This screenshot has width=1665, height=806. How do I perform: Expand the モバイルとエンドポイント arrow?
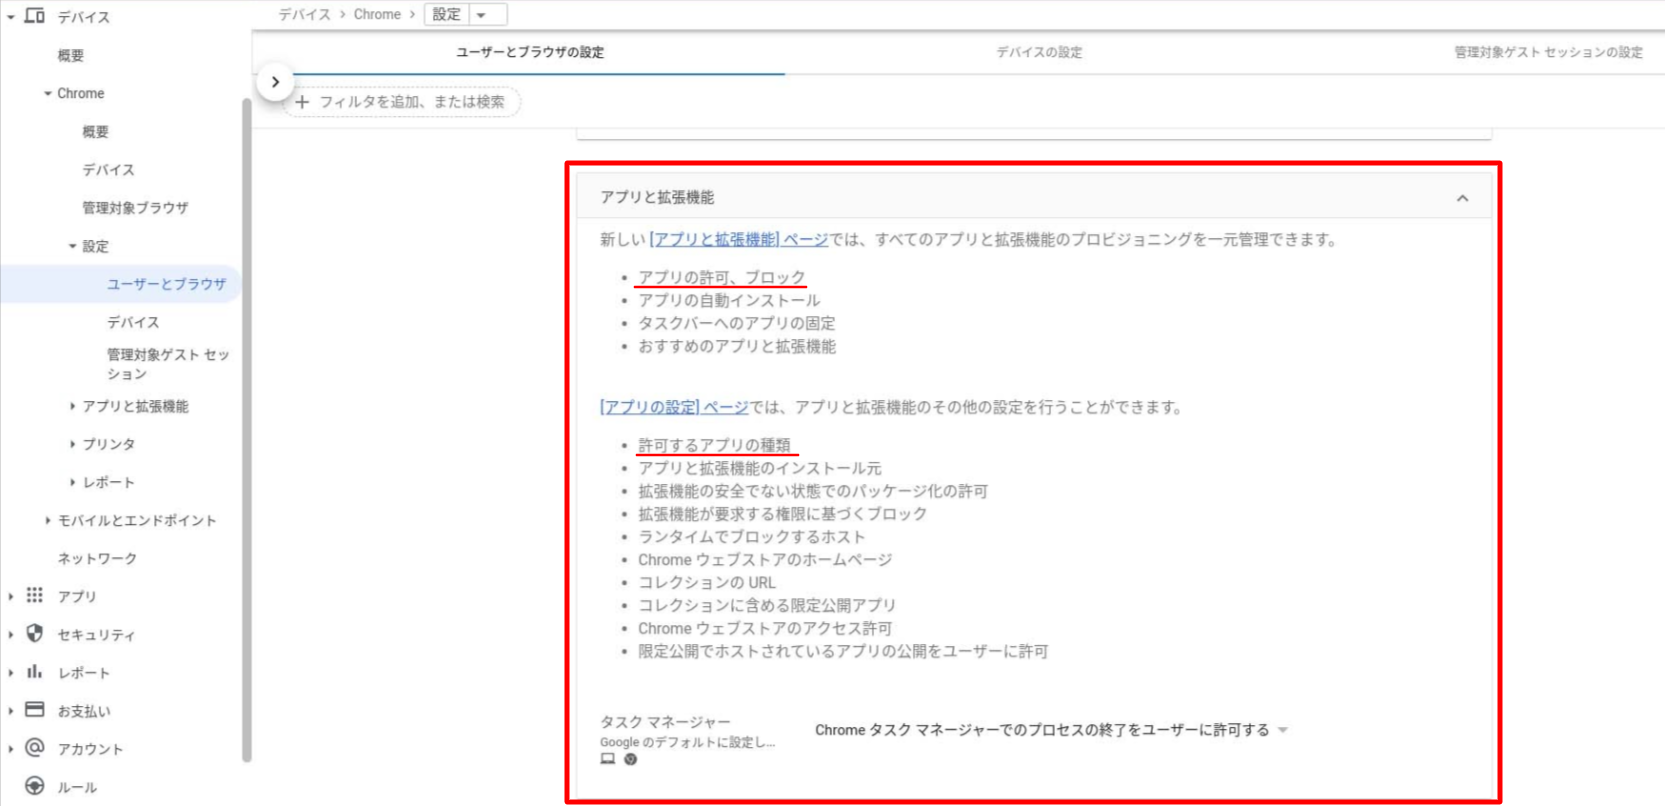point(47,520)
